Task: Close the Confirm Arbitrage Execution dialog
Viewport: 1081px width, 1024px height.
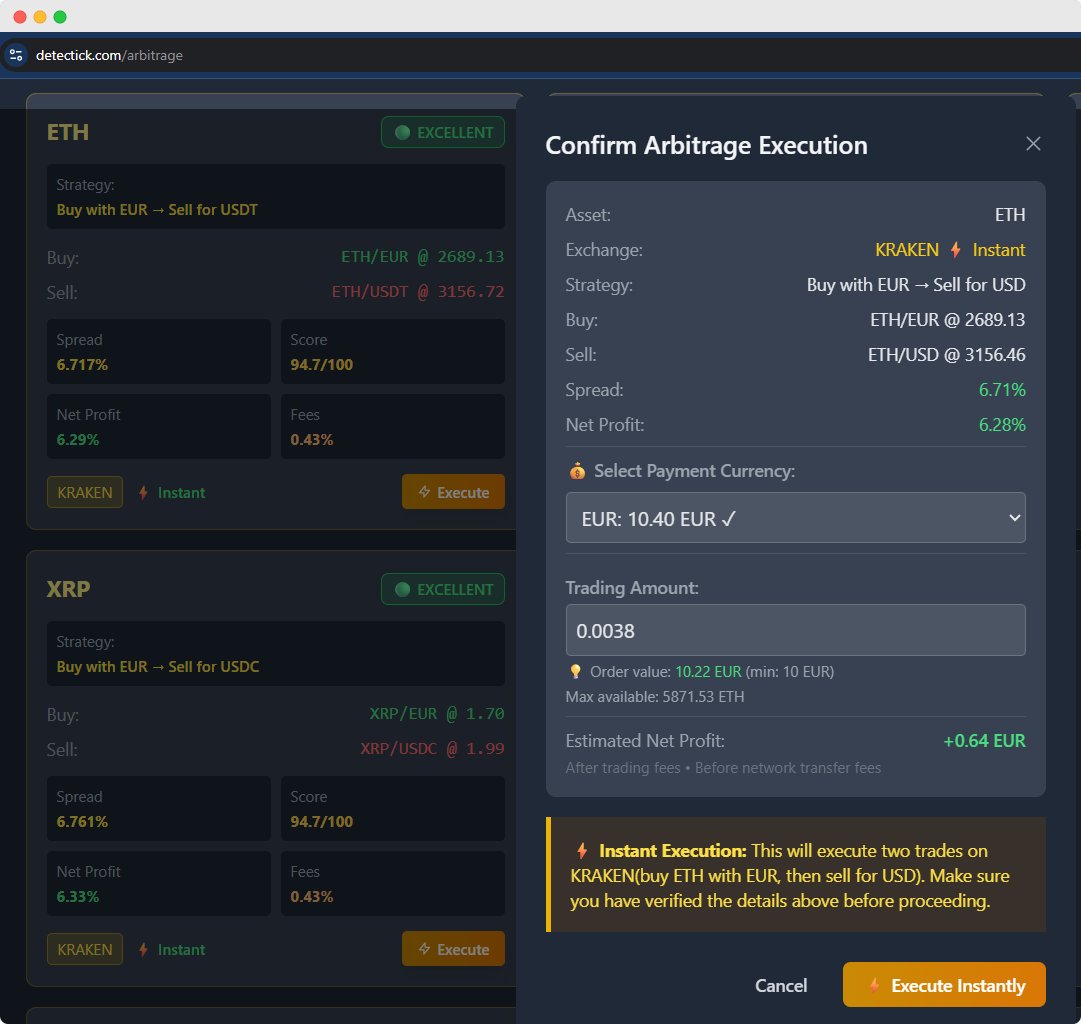Action: click(x=1033, y=143)
